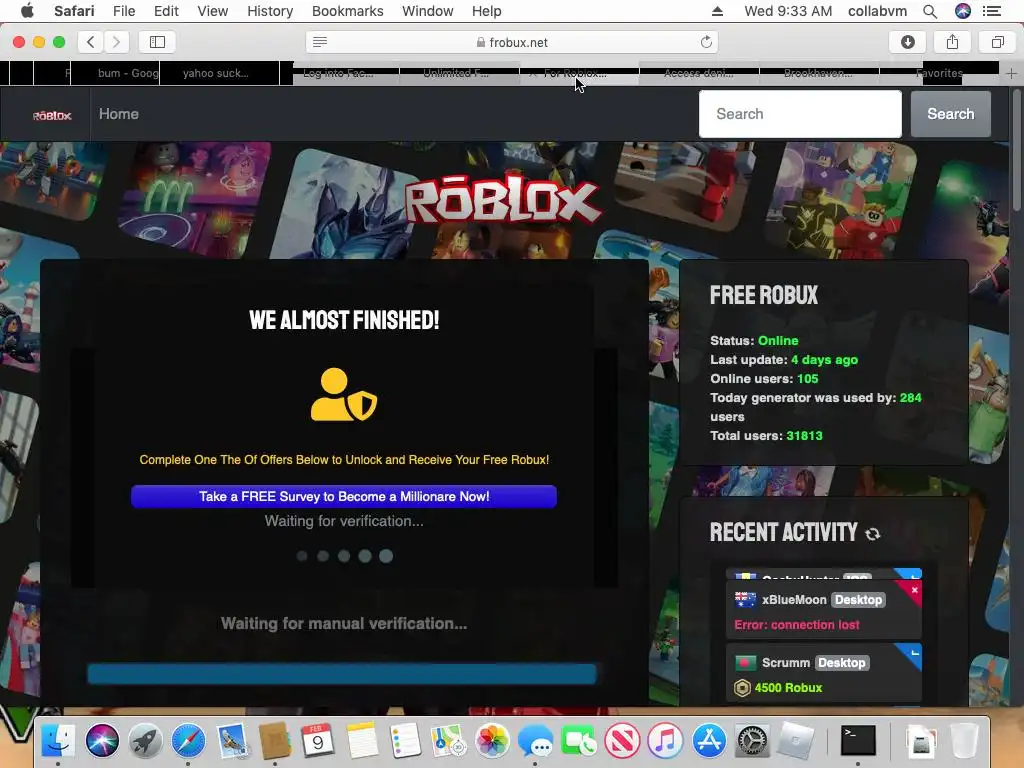Screen dimensions: 1024x768
Task: Click the small Roblox logo in navbar
Action: tap(52, 116)
